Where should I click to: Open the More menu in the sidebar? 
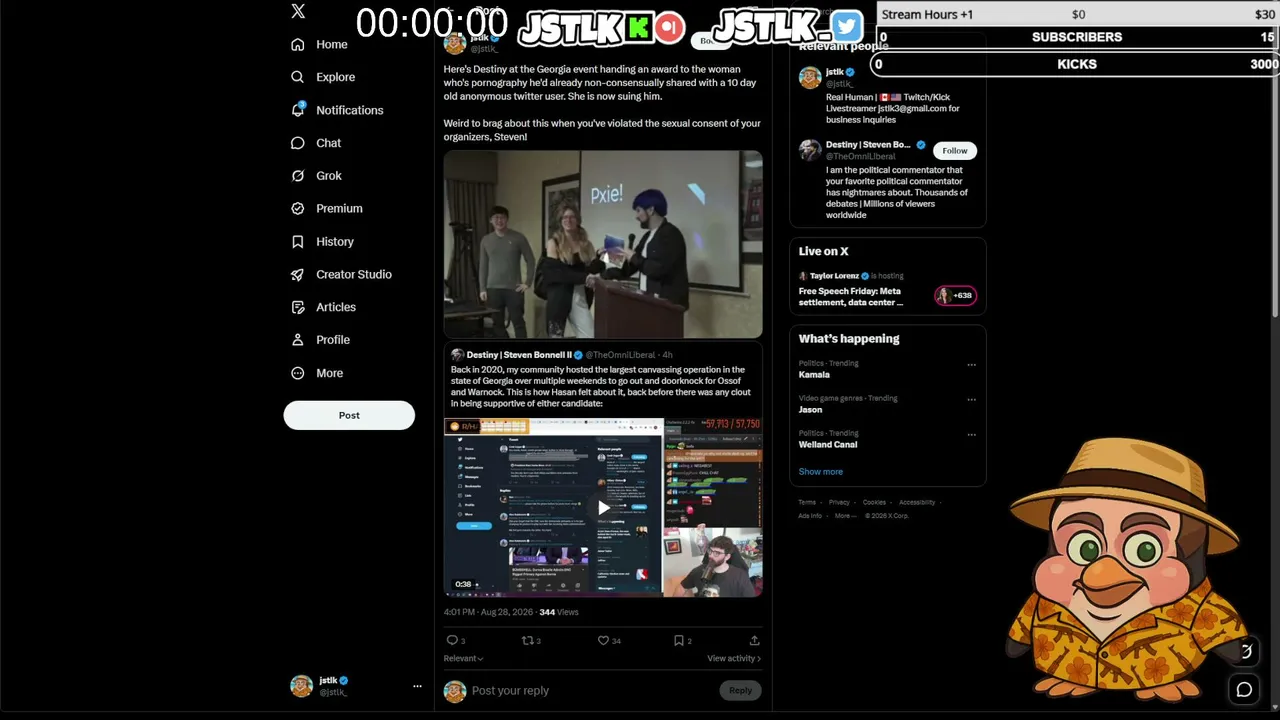317,373
